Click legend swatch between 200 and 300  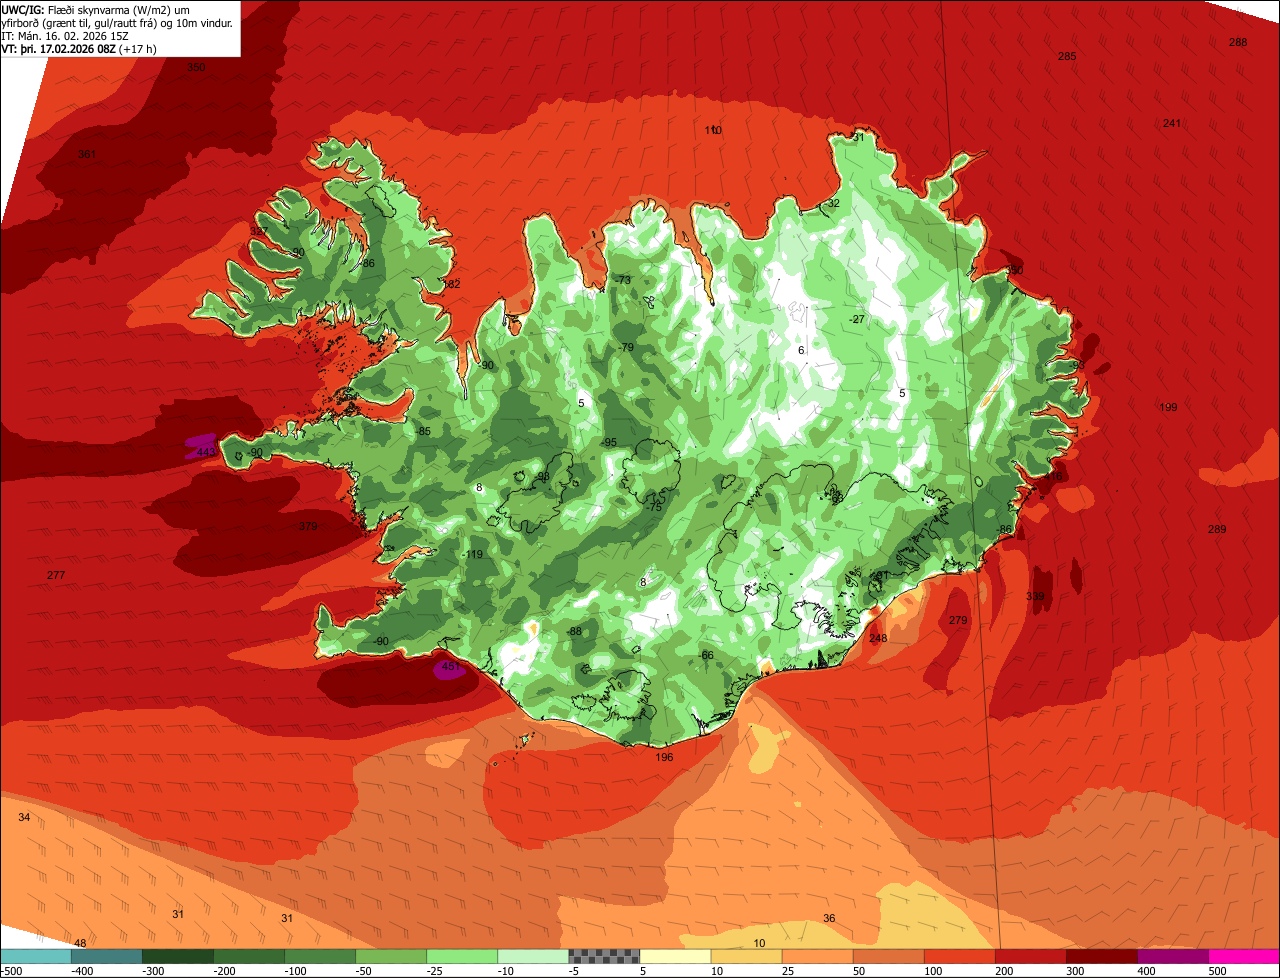pos(1031,957)
